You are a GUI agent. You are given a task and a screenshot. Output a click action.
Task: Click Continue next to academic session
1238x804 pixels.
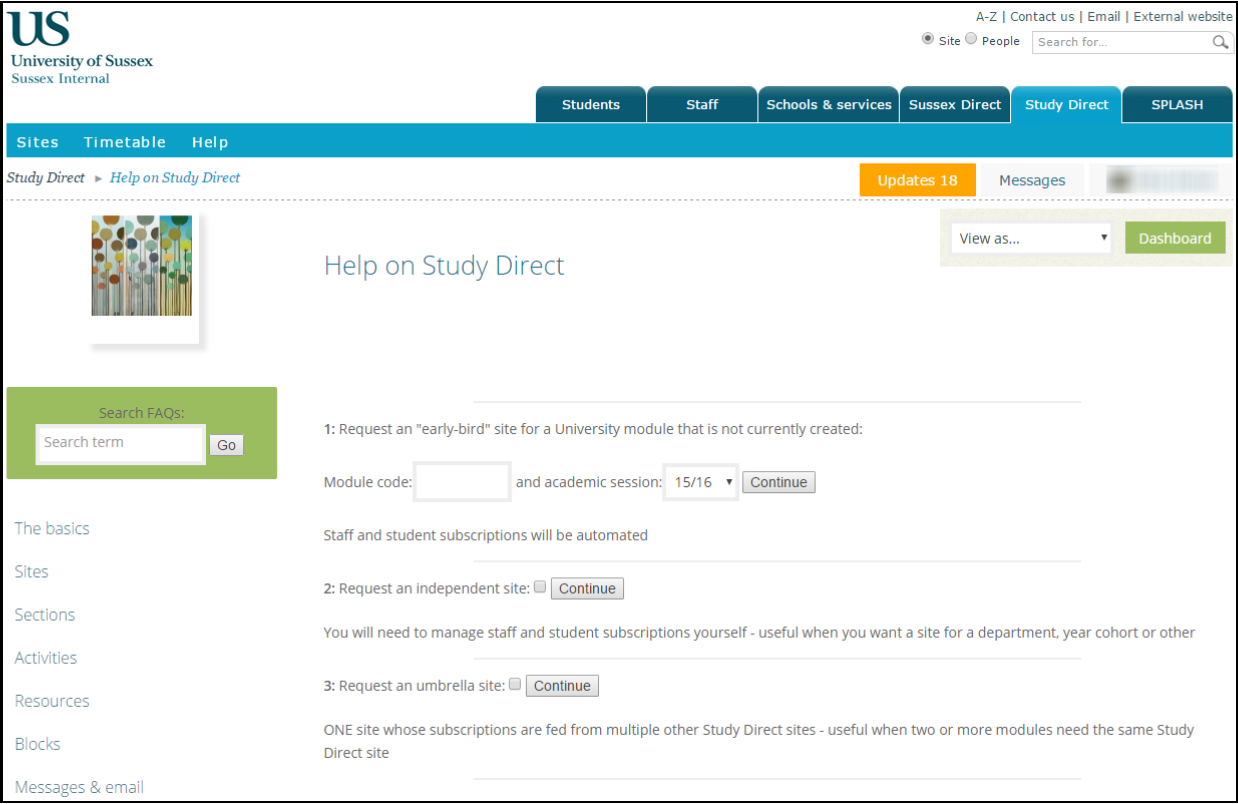coord(779,482)
